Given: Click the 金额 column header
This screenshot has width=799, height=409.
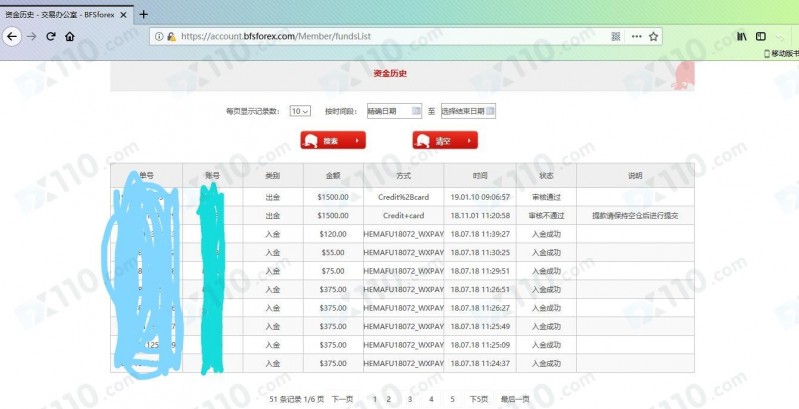Looking at the screenshot, I should pos(333,176).
